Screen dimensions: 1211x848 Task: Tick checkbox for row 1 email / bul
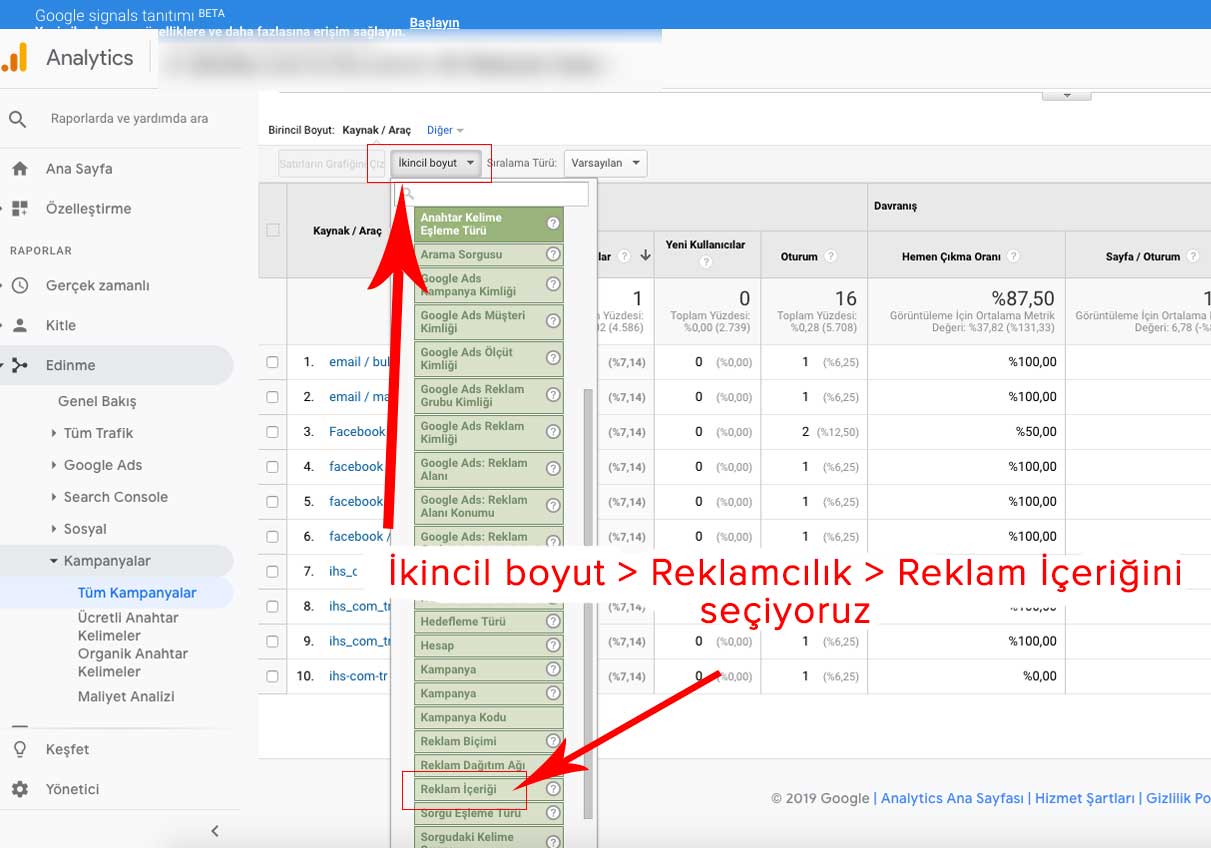[272, 362]
